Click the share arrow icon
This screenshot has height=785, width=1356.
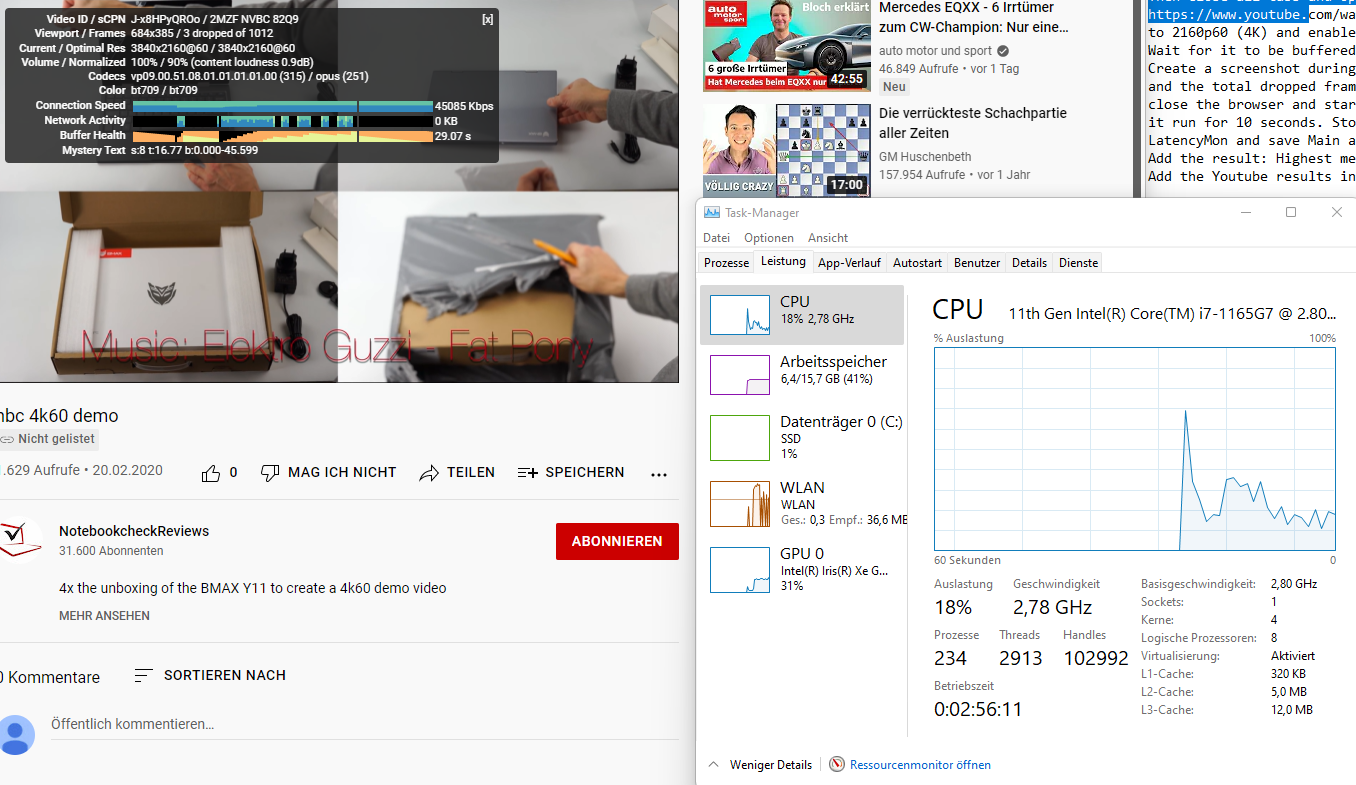[x=429, y=473]
